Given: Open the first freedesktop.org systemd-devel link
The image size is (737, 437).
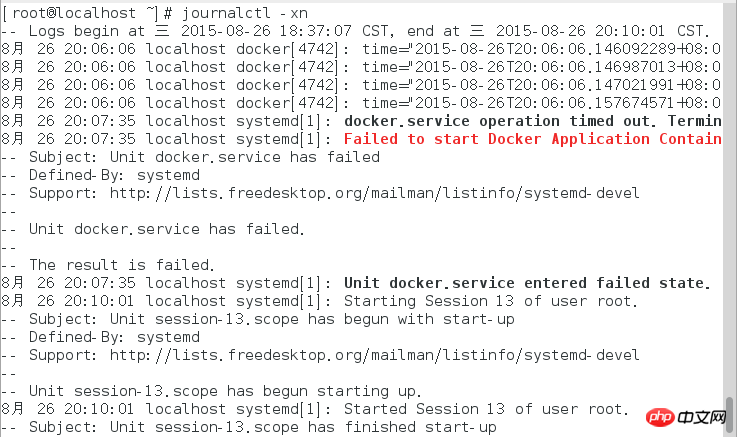Looking at the screenshot, I should 374,193.
